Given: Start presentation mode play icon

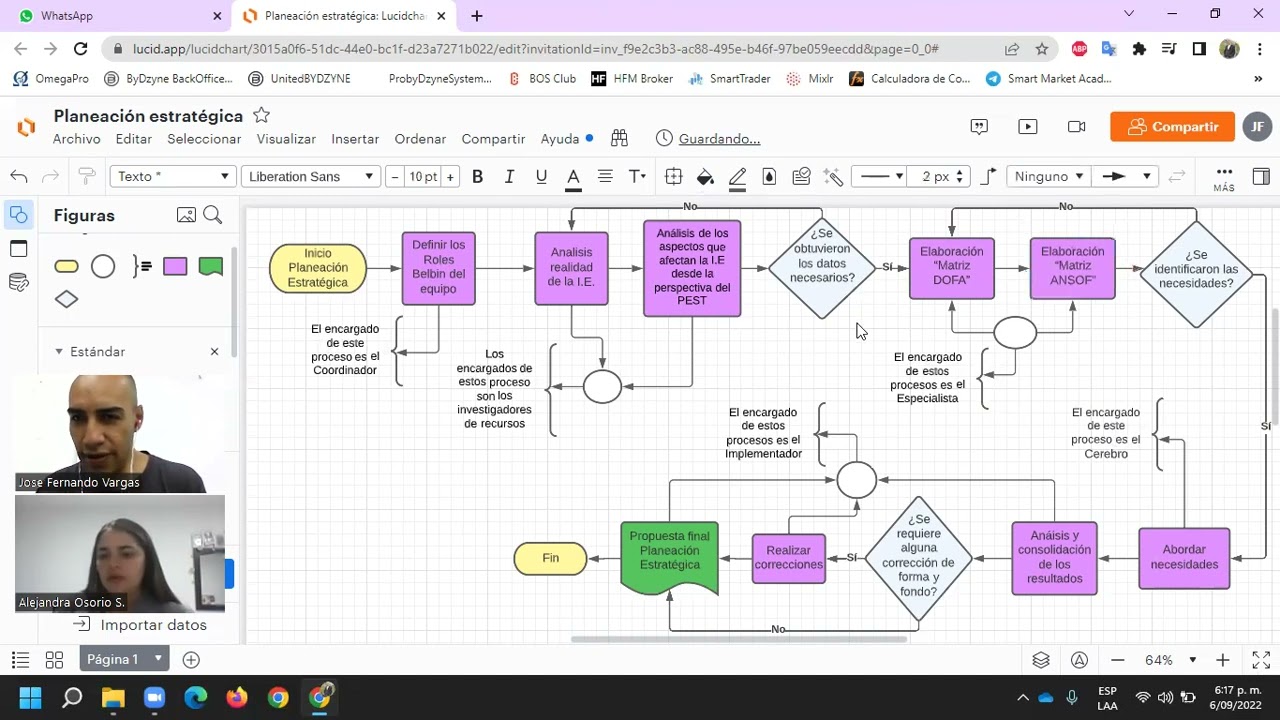Looking at the screenshot, I should click(x=1028, y=127).
